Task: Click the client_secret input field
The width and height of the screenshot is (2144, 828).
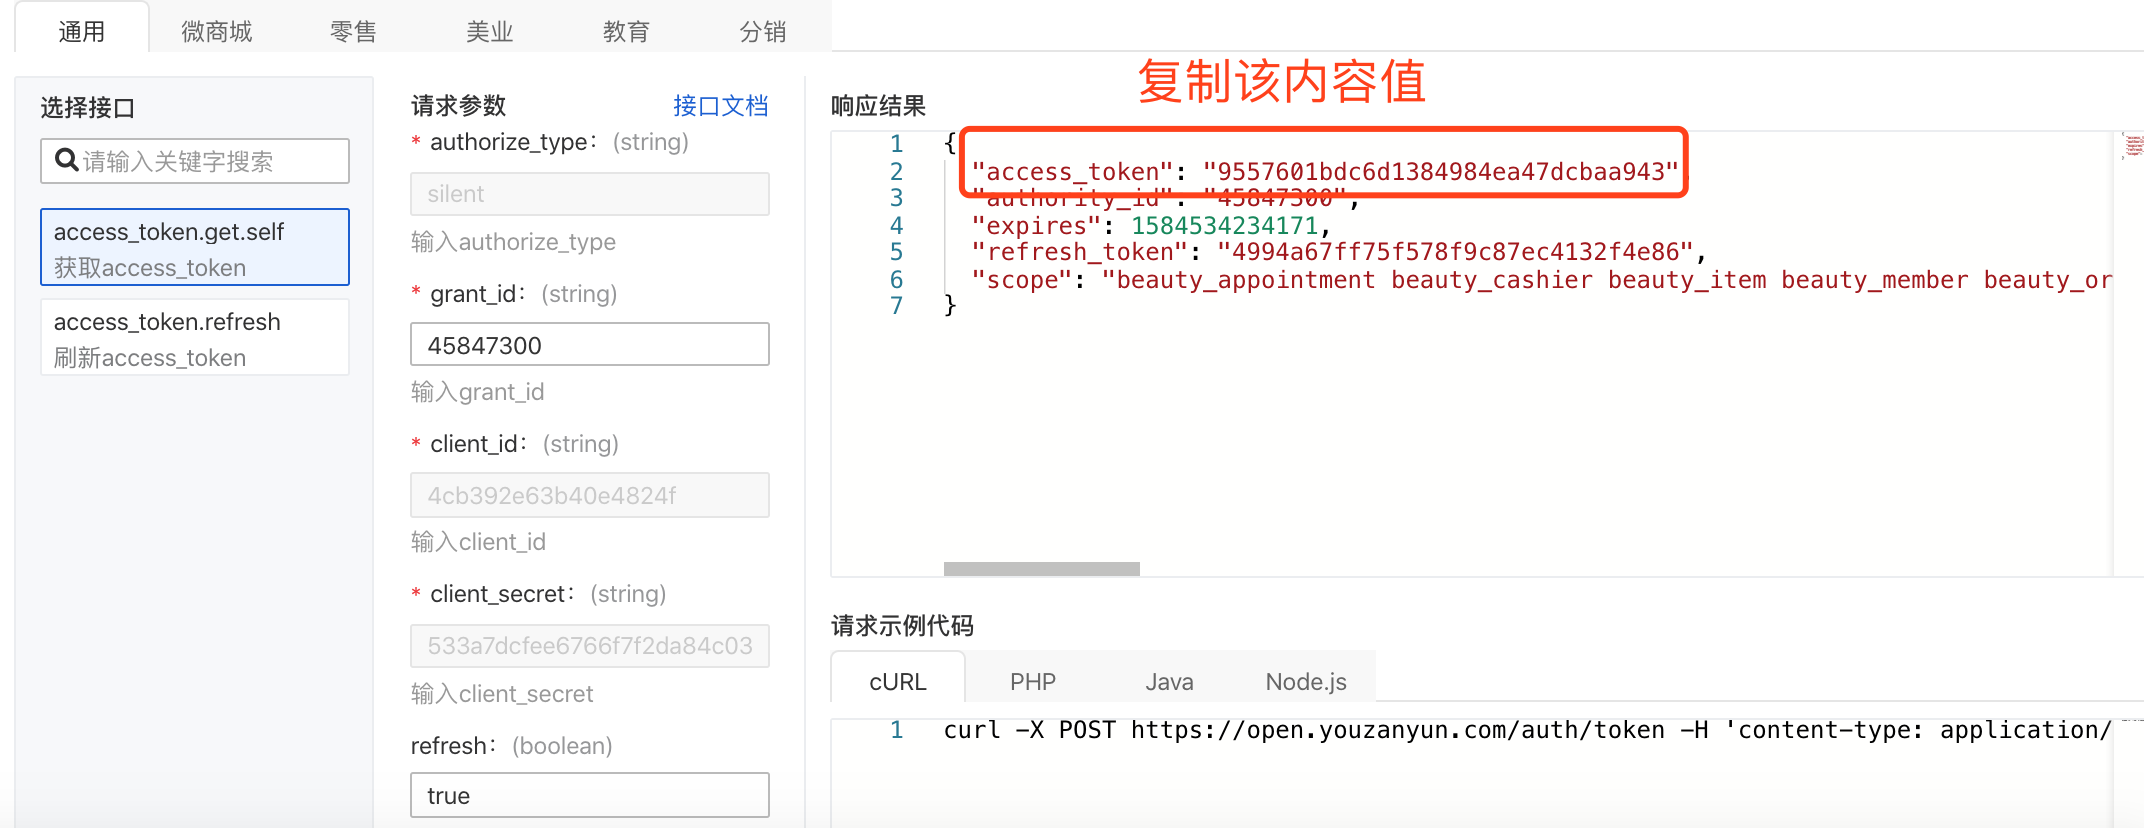Action: [x=590, y=646]
